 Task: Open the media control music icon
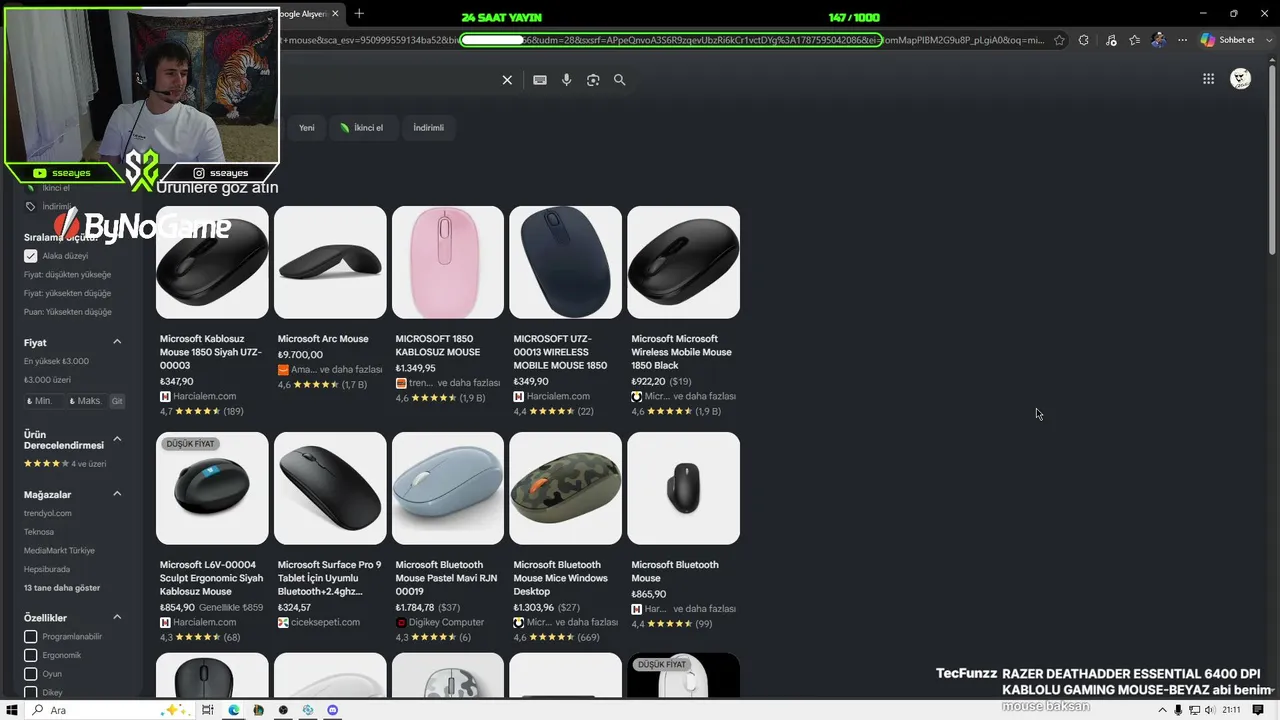click(1111, 40)
